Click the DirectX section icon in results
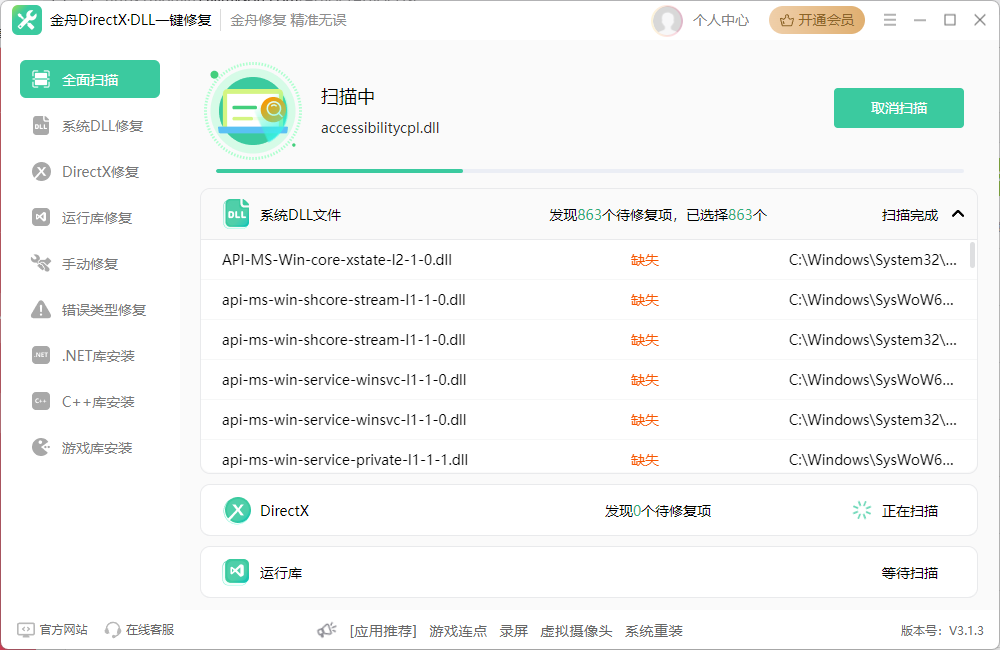Viewport: 1000px width, 650px height. tap(237, 510)
